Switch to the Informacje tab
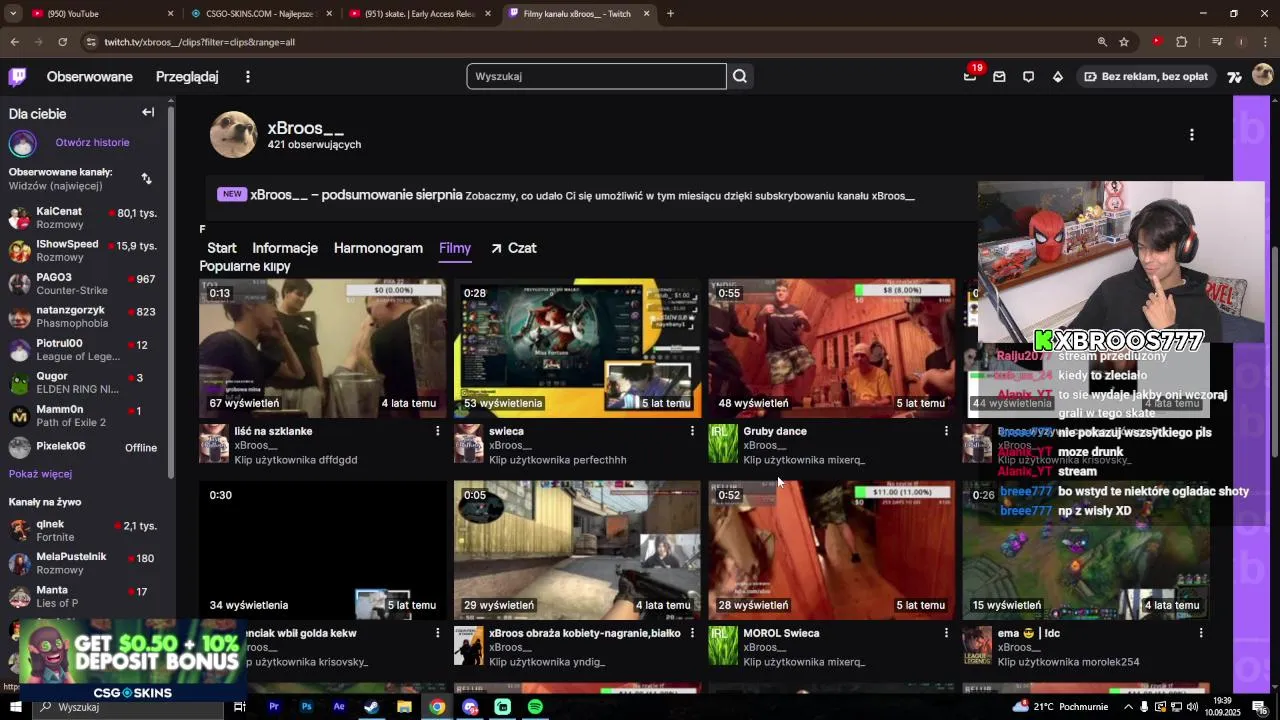 tap(285, 248)
